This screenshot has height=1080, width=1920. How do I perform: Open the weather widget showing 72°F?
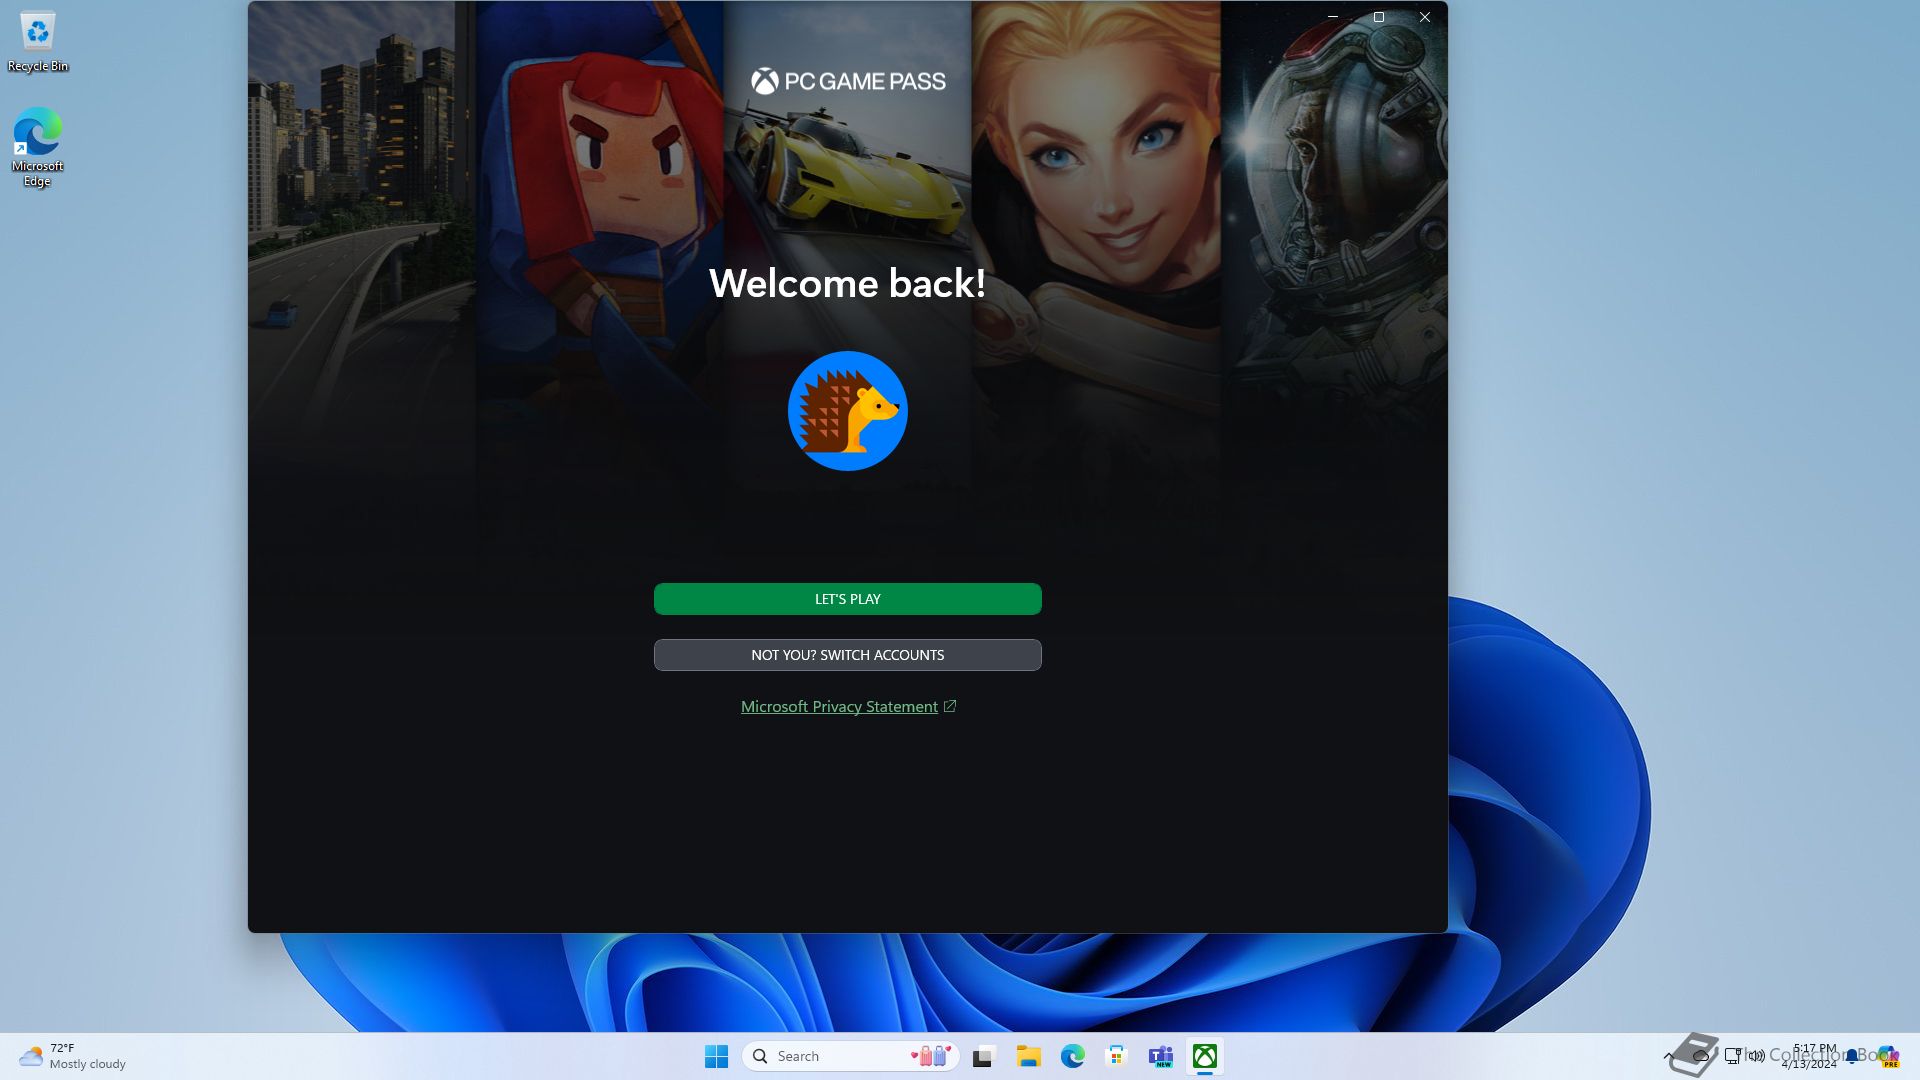[x=73, y=1056]
